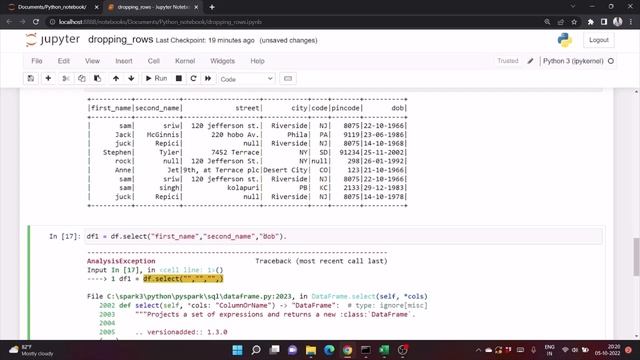Click the AnalysisException error text
Screen dimensions: 640x360
pos(121,261)
